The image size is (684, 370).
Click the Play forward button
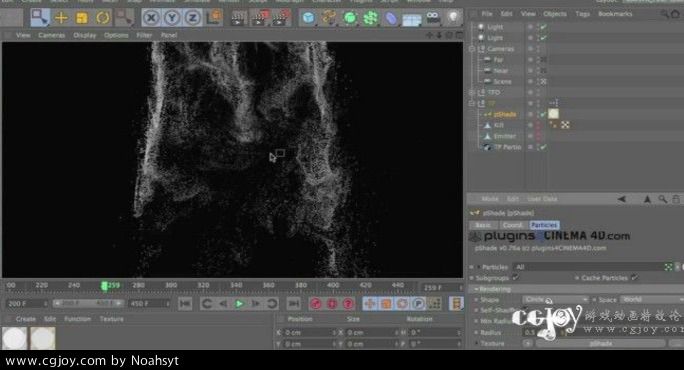click(x=239, y=303)
